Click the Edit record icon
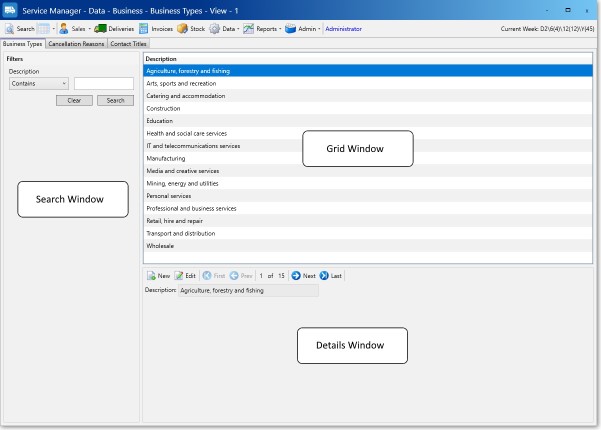601x430 pixels. coord(179,276)
